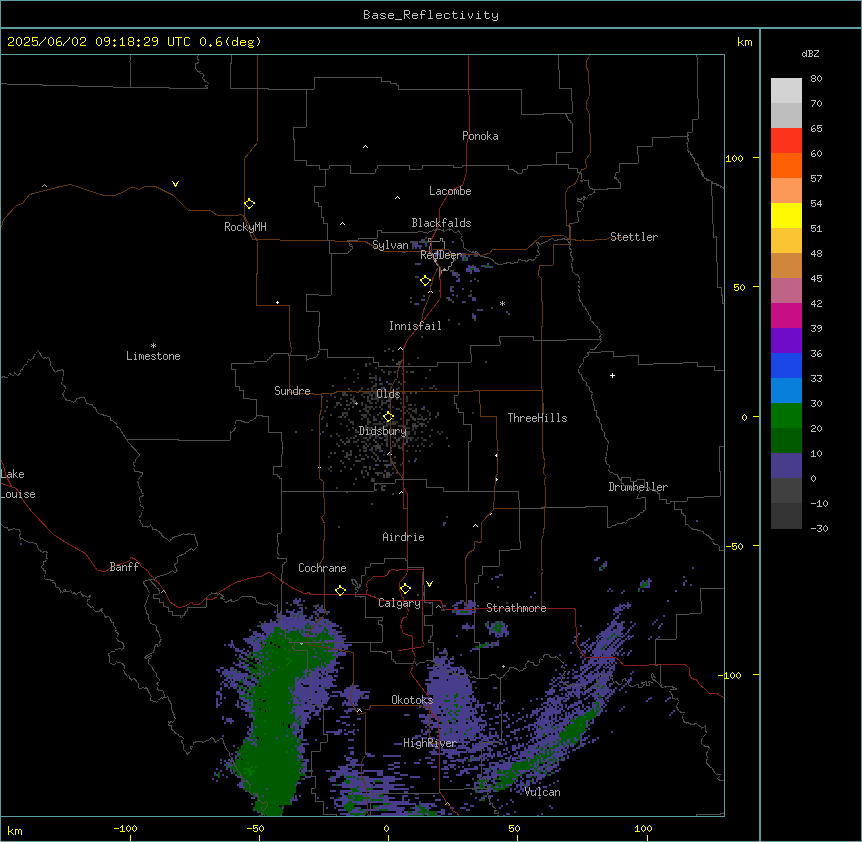Click the yellow diamond marker above RockyMH
Viewport: 862px width, 842px height.
tap(249, 204)
